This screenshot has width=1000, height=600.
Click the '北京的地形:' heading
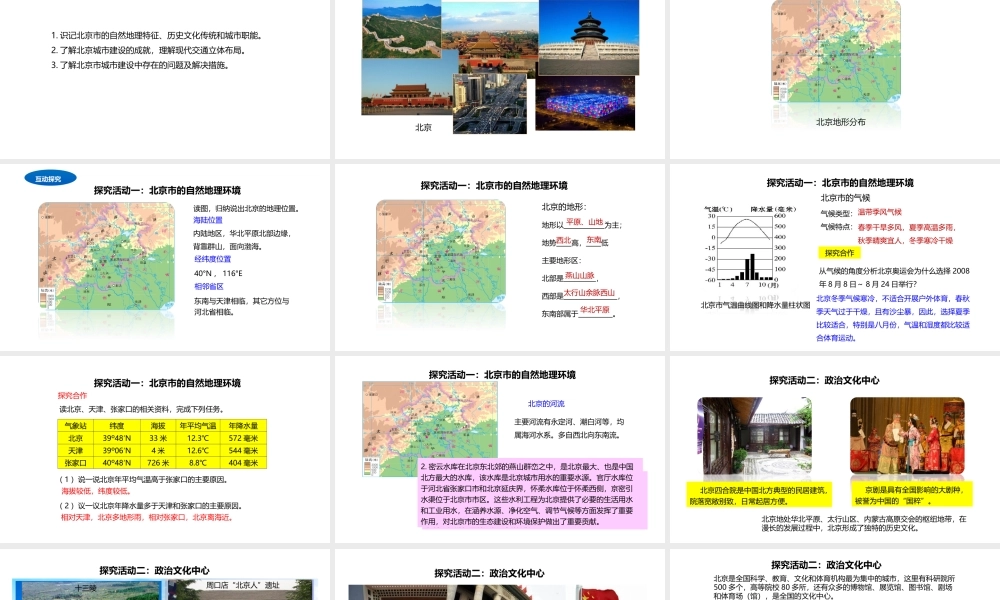pos(564,207)
